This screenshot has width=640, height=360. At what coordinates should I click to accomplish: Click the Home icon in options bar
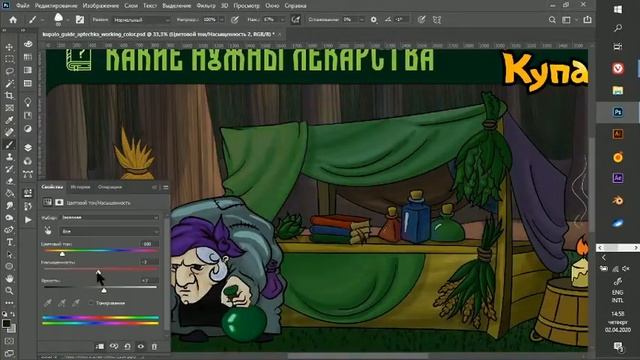point(13,20)
